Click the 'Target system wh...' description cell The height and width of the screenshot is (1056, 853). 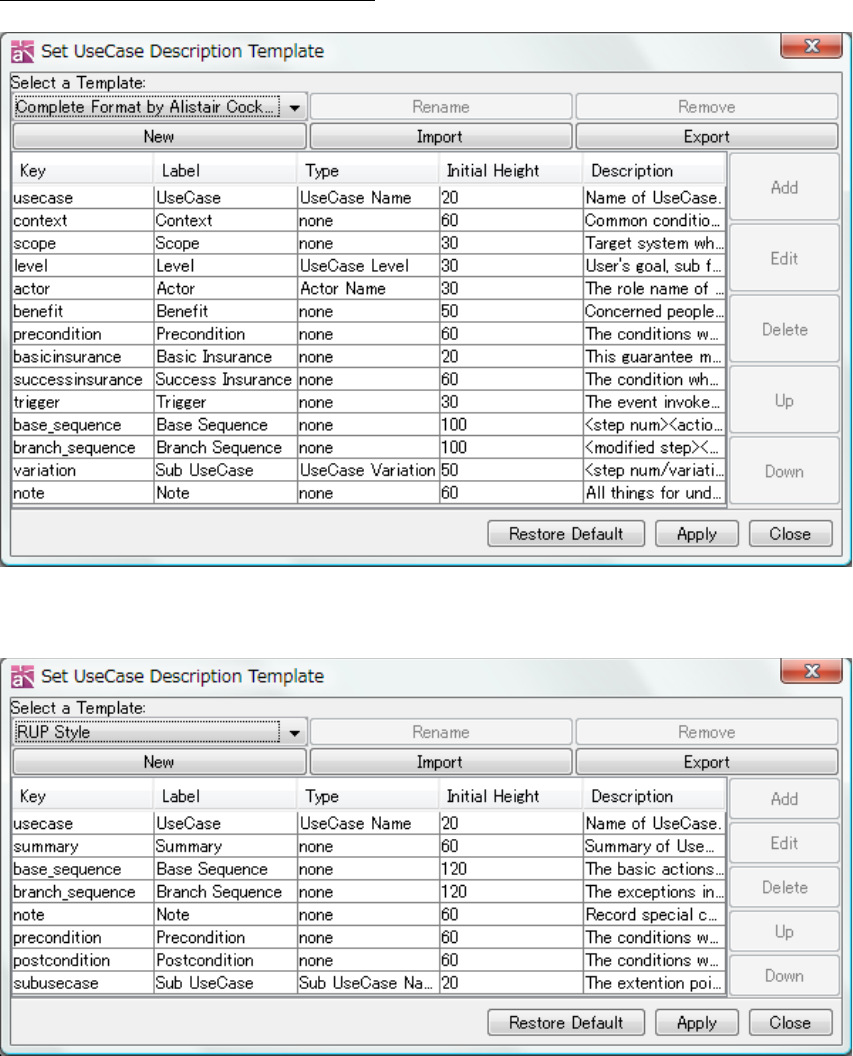654,243
